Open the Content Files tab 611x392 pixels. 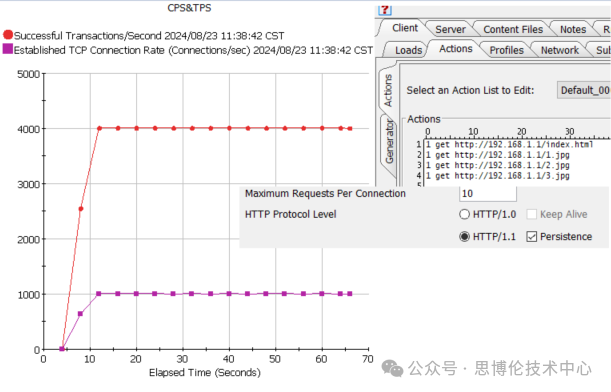coord(513,30)
